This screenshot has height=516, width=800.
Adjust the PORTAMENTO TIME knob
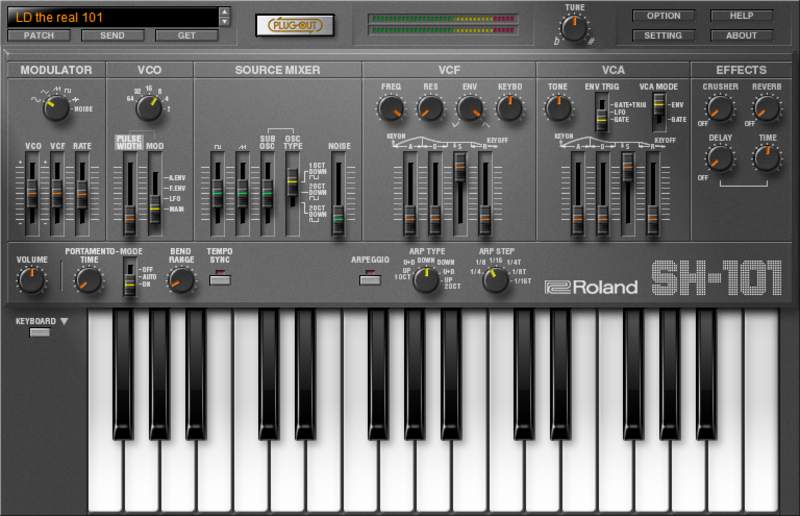89,281
